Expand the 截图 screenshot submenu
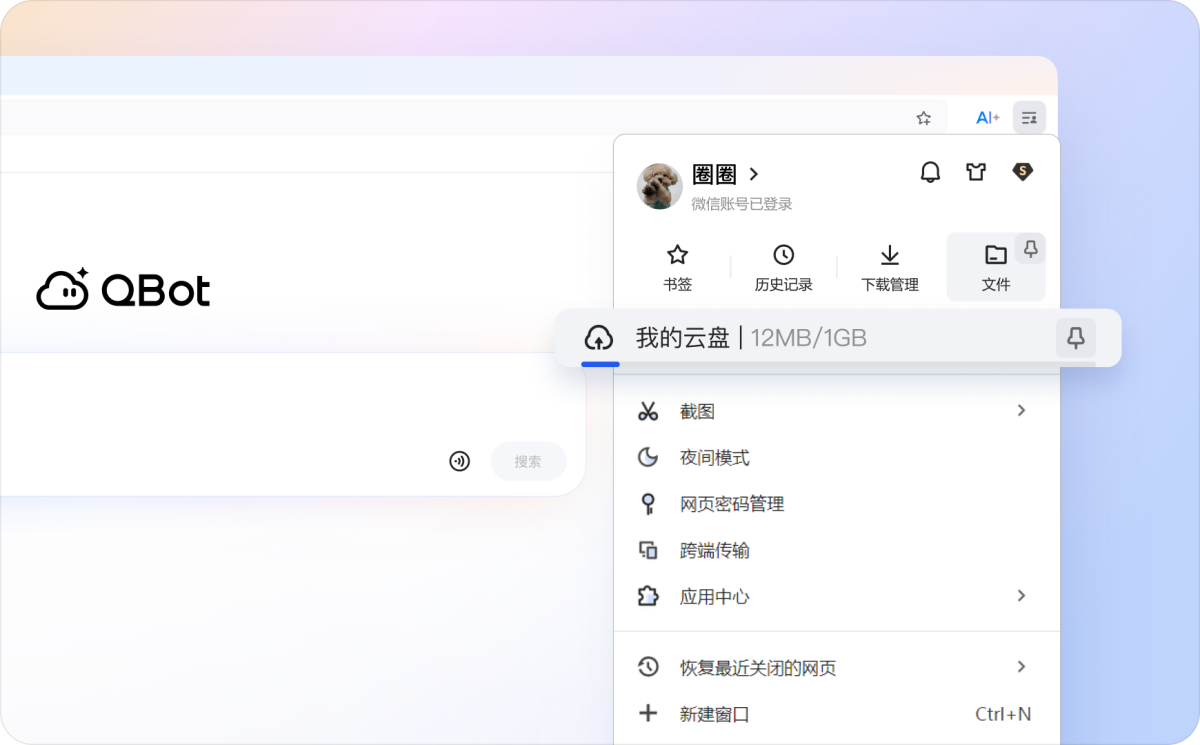Viewport: 1200px width, 745px height. click(x=1021, y=411)
